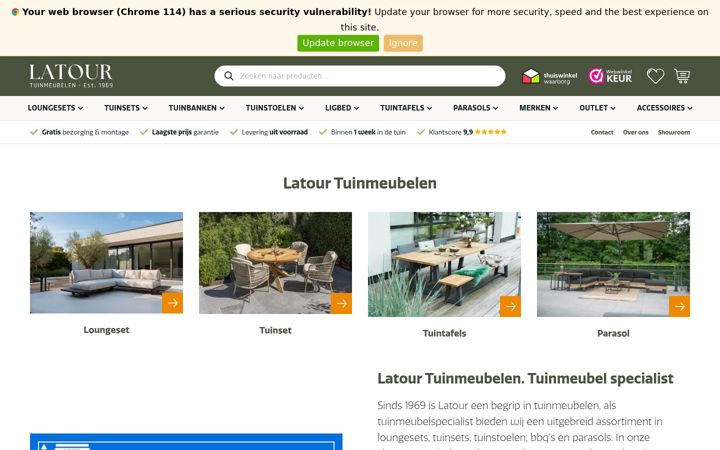Open the Tuinset round table photo
The width and height of the screenshot is (720, 450).
(x=276, y=263)
